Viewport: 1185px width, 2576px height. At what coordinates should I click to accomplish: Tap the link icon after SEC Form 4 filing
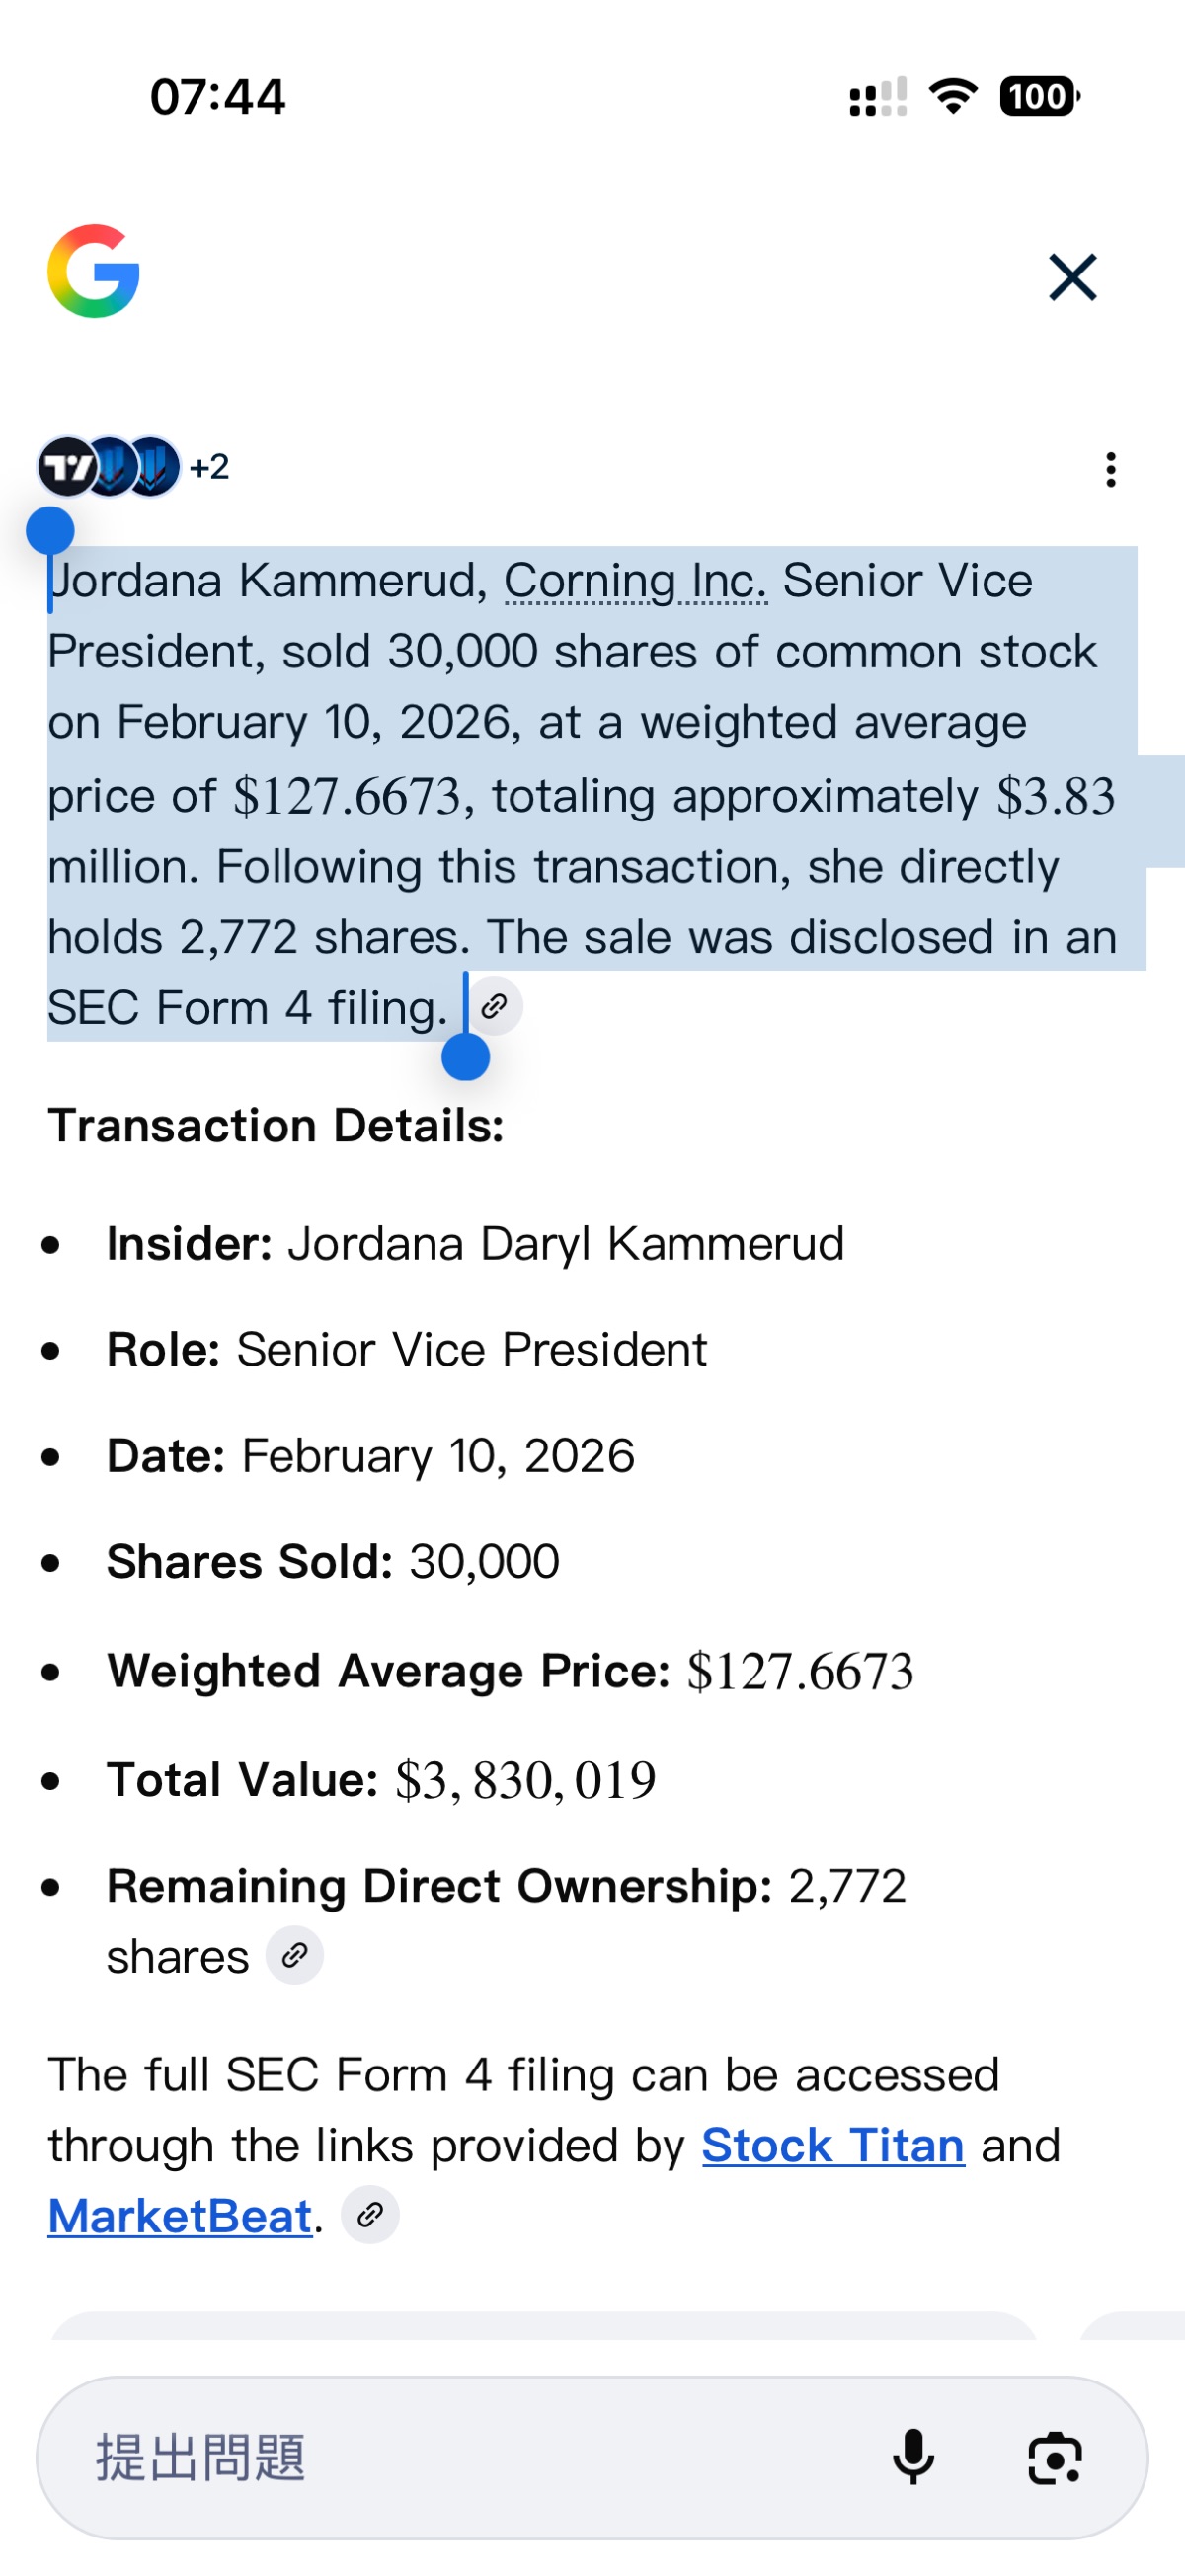[495, 1006]
